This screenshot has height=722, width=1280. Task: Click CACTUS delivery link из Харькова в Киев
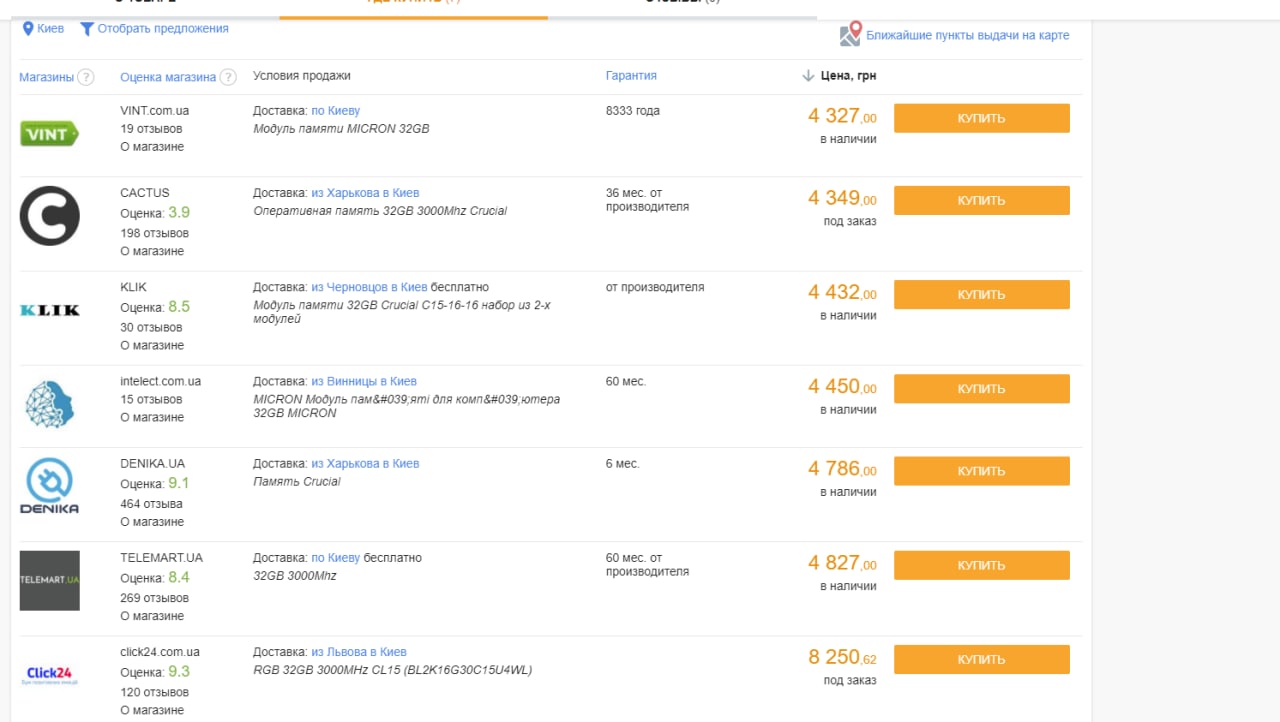(x=365, y=193)
